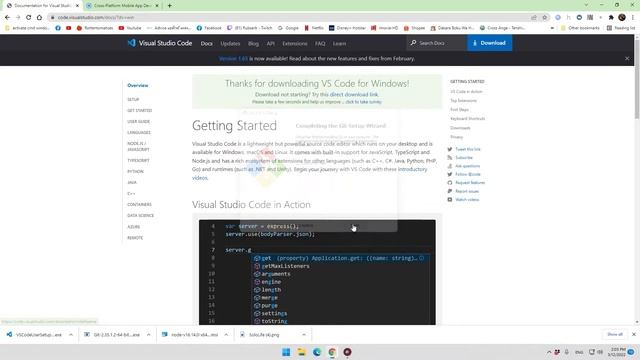Viewport: 640px width, 360px height.
Task: Expand C++ in the docs sidebar
Action: 131,193
